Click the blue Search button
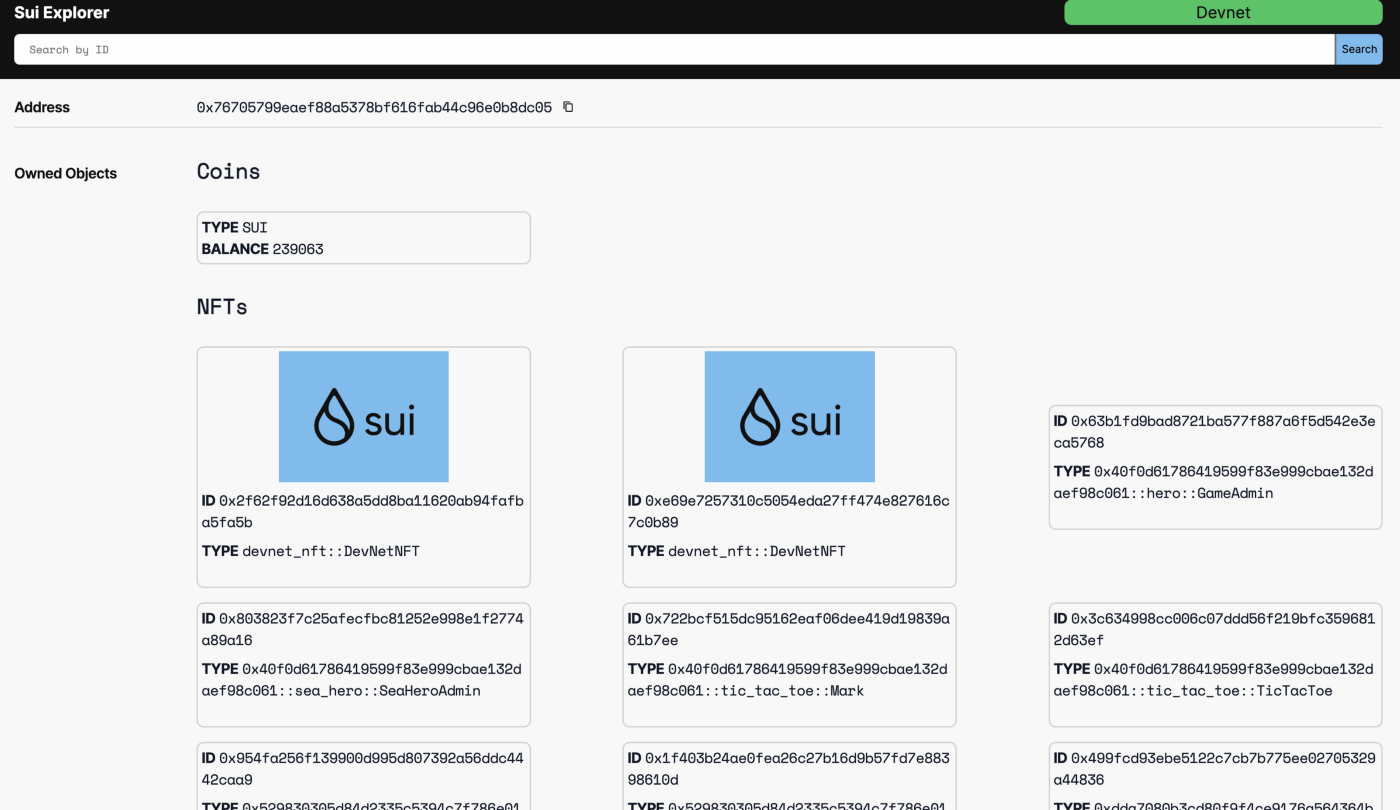 pos(1359,49)
